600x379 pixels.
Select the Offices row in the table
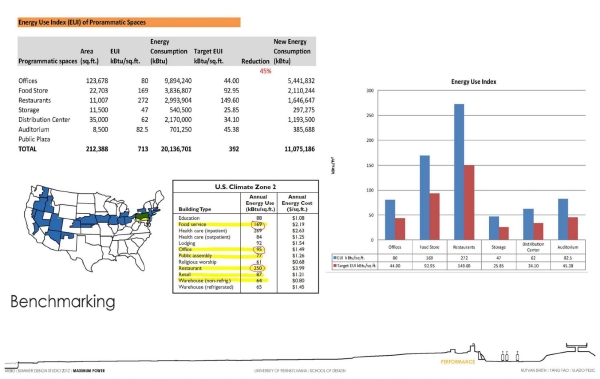[x=166, y=81]
